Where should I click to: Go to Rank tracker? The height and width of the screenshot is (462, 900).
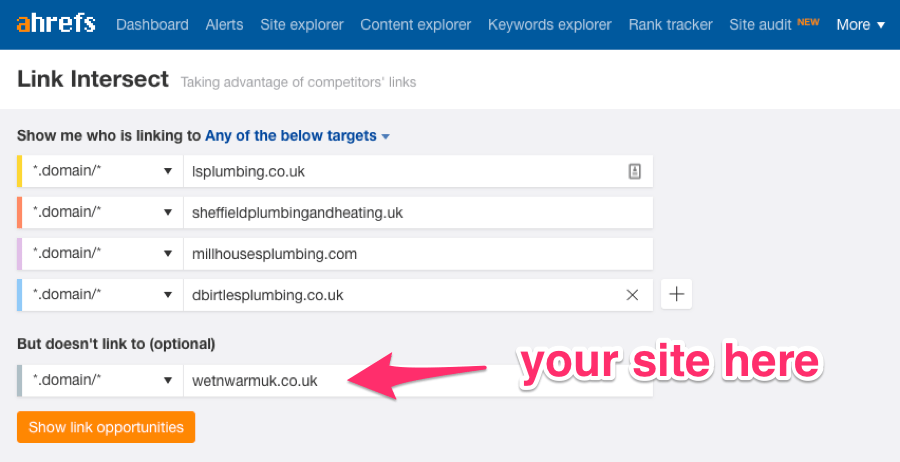pyautogui.click(x=671, y=24)
